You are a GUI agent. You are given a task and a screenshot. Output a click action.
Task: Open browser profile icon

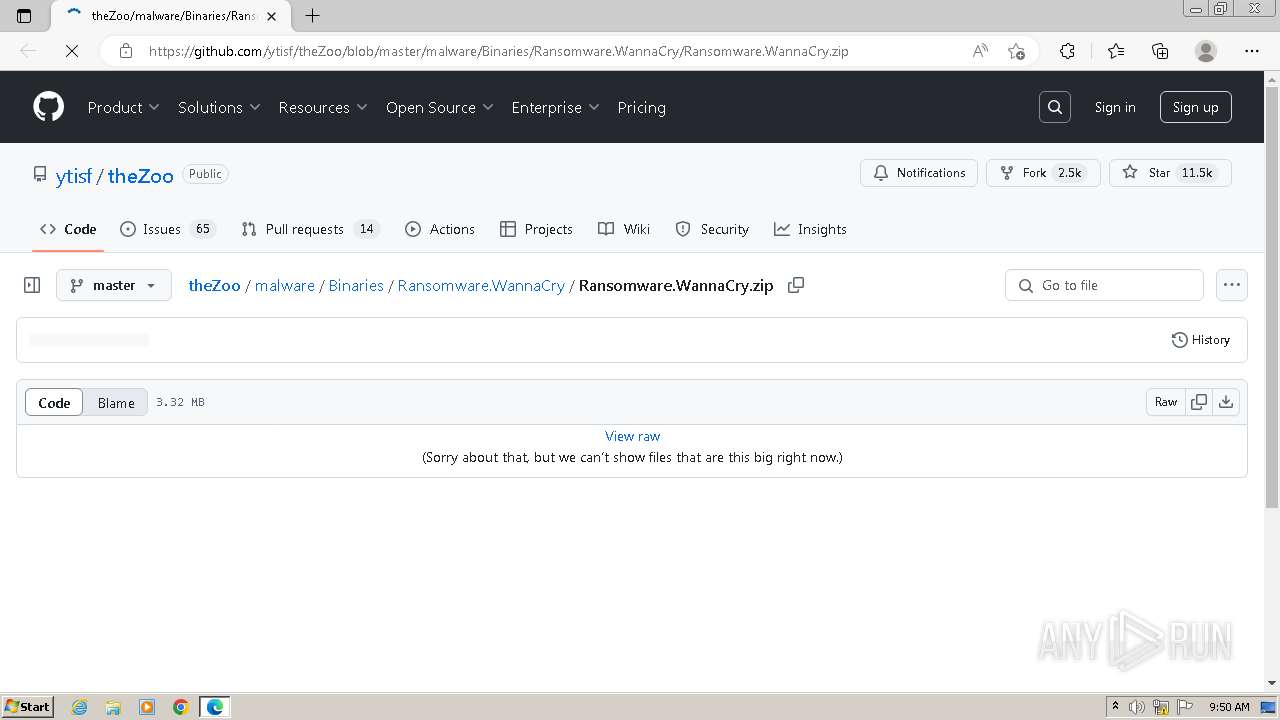(x=1206, y=51)
